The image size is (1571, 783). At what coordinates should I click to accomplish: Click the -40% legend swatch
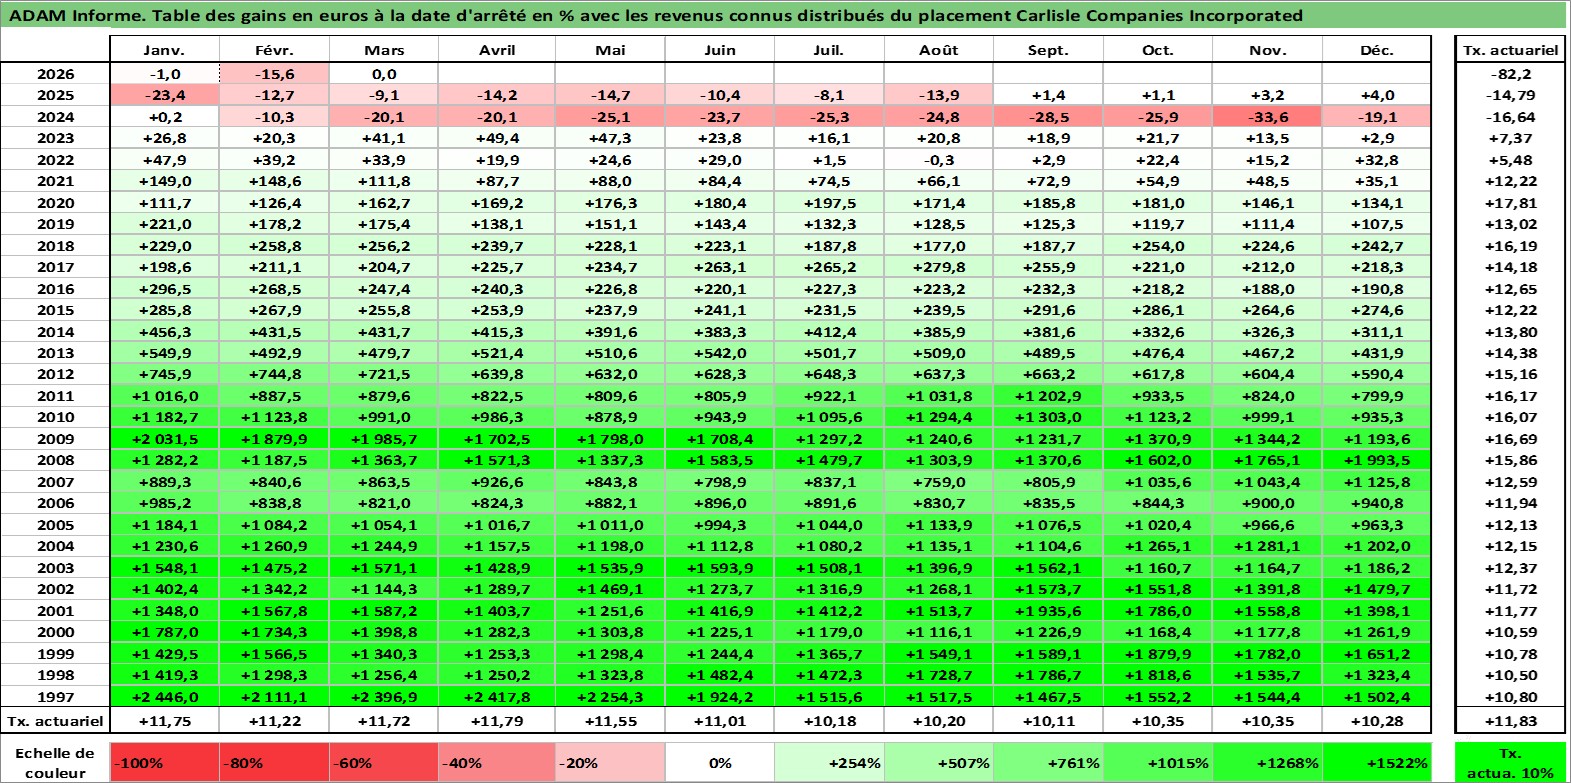(x=496, y=762)
